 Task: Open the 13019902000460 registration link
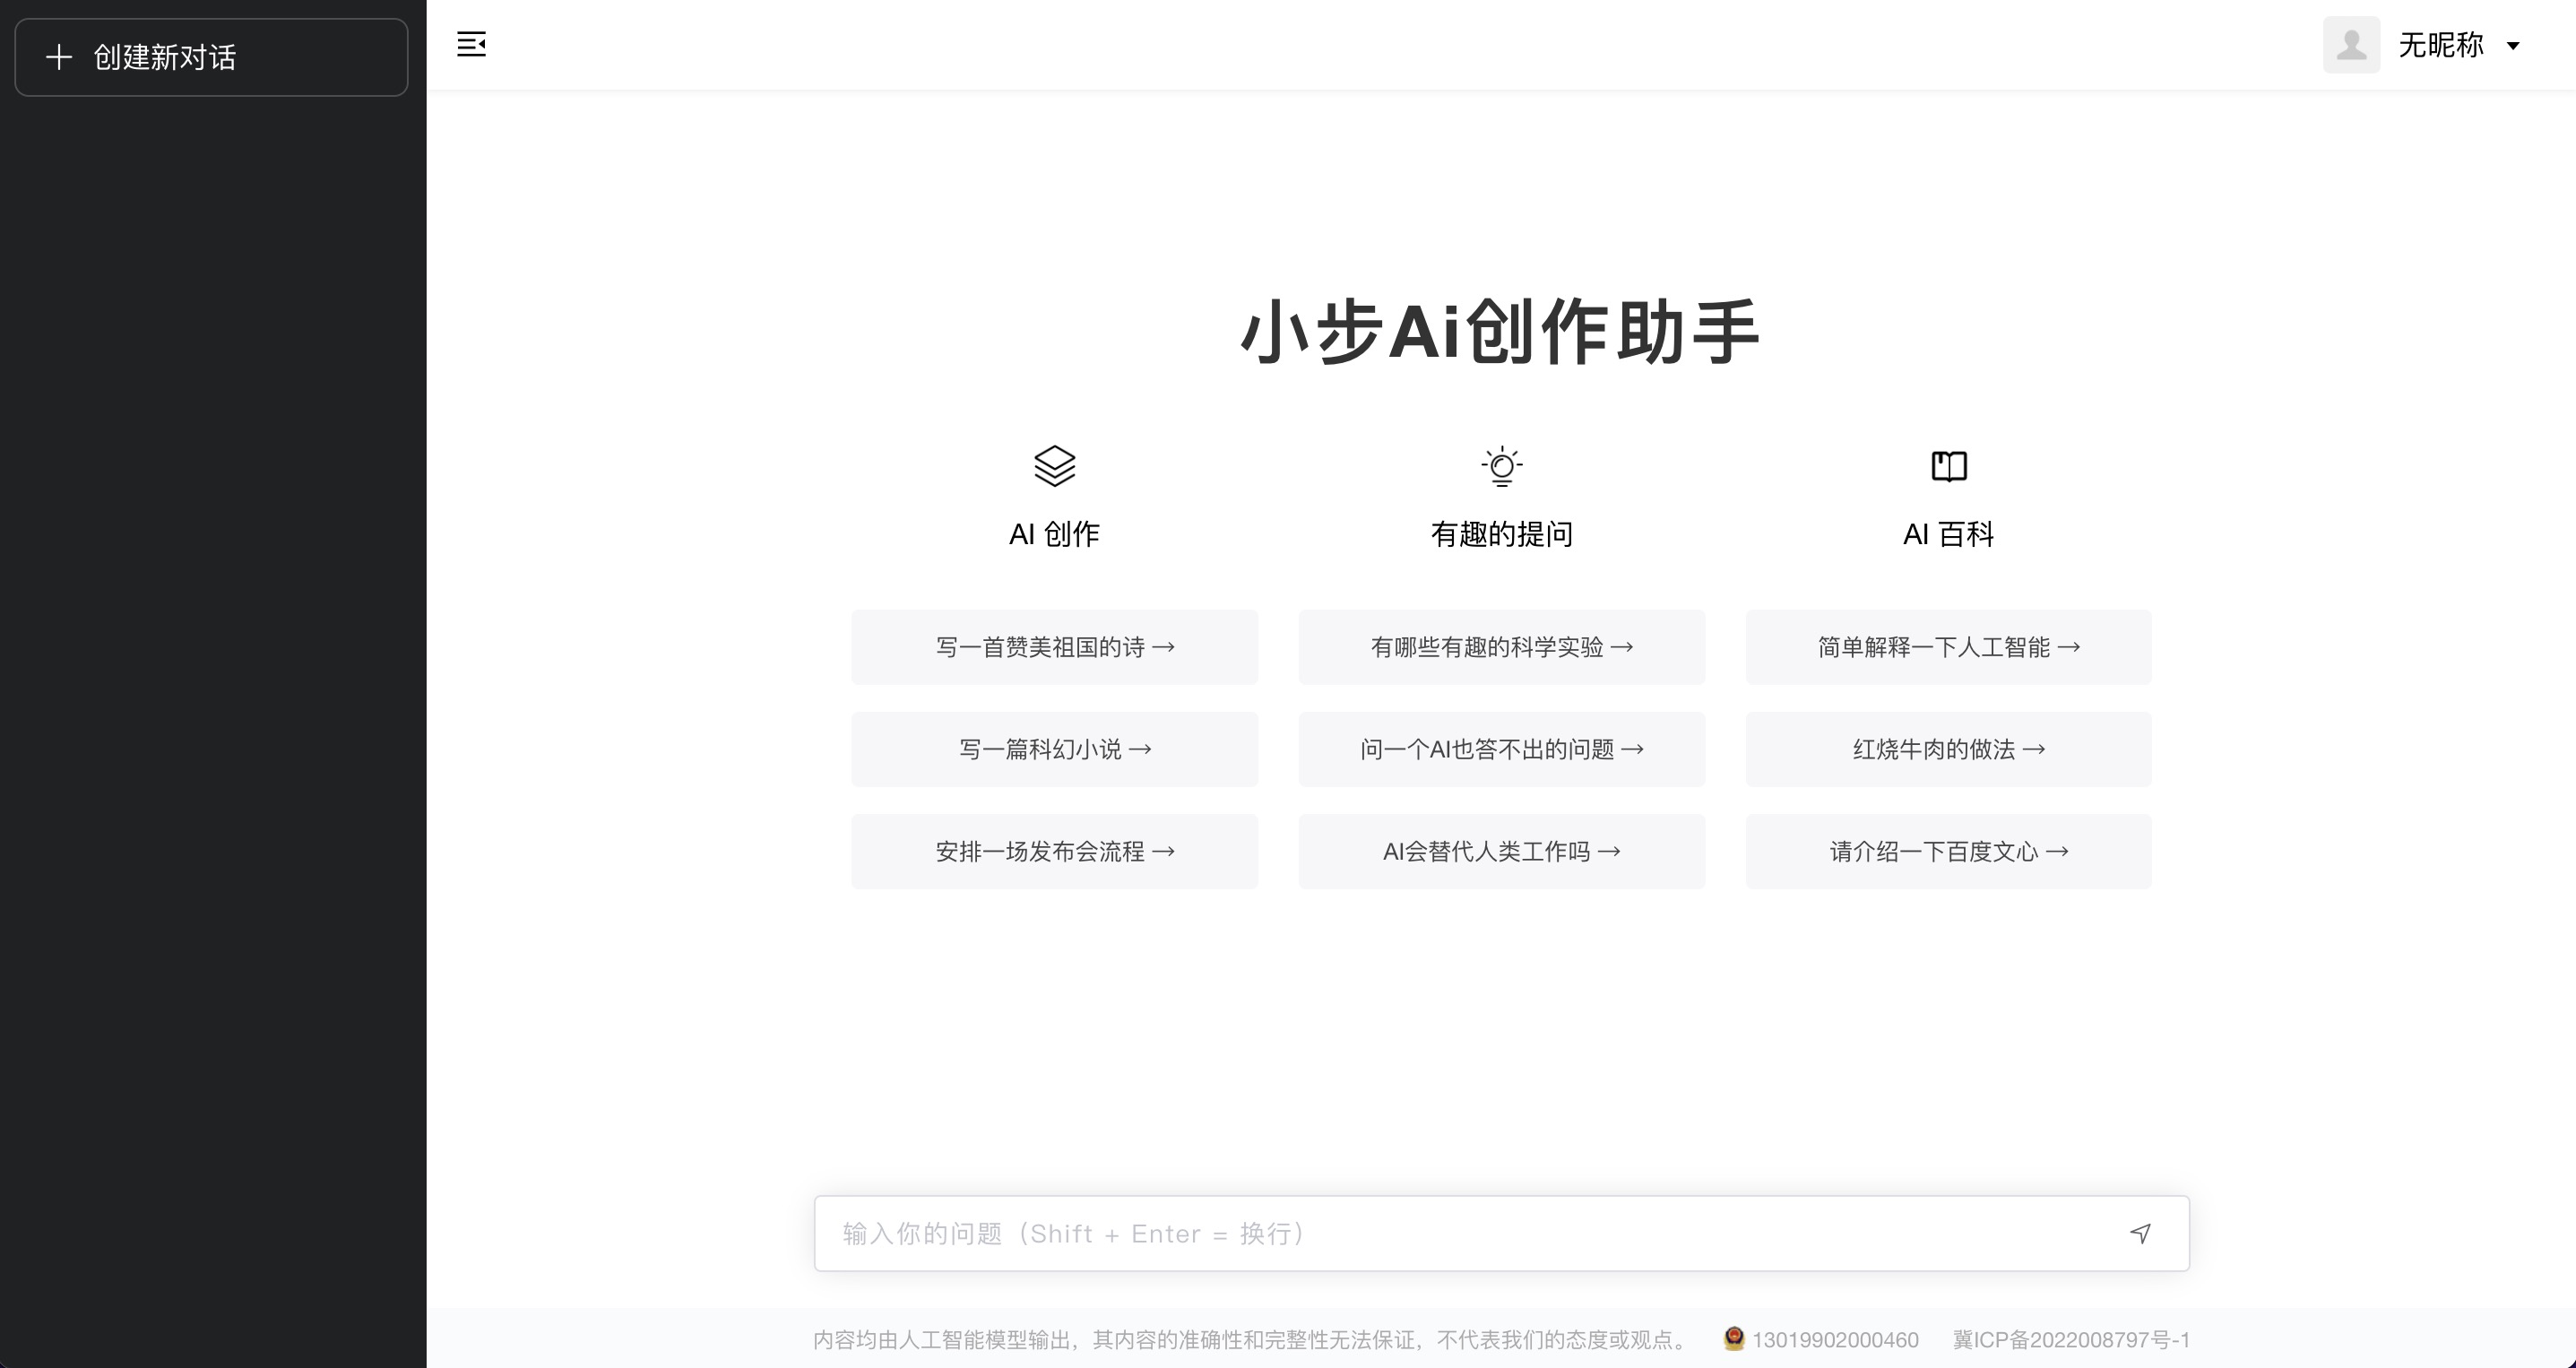tap(1835, 1339)
